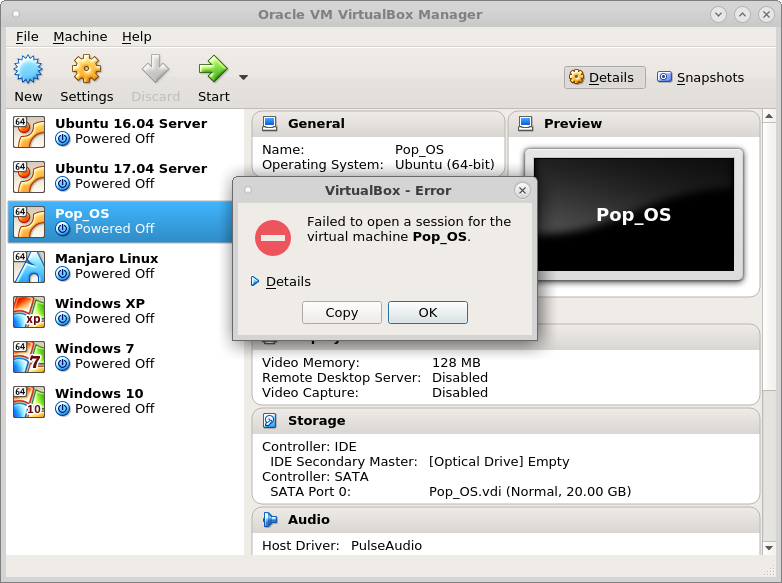Open the Machine menu

coord(80,36)
